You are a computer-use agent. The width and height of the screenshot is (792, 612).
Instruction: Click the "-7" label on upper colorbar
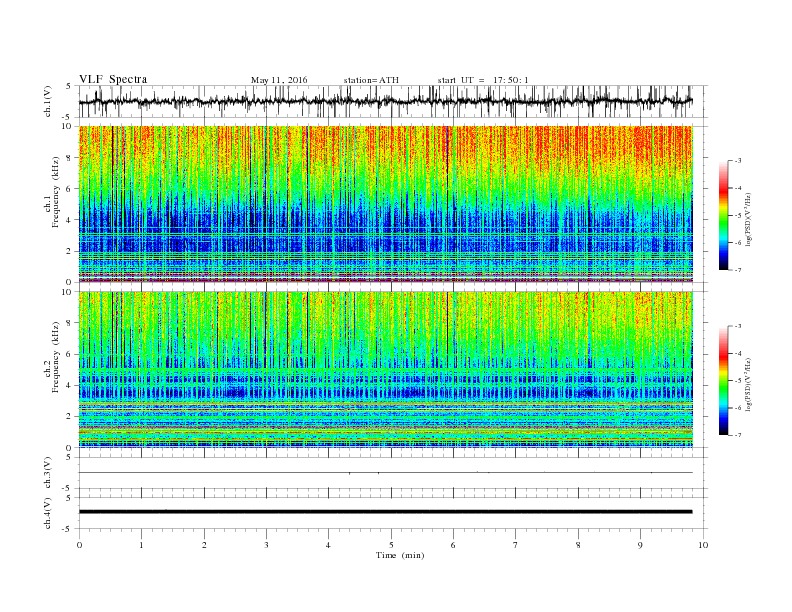(738, 270)
